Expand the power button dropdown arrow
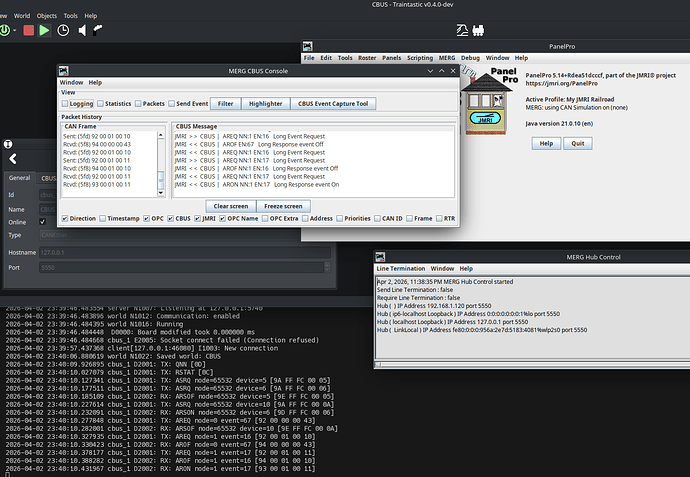 17,30
